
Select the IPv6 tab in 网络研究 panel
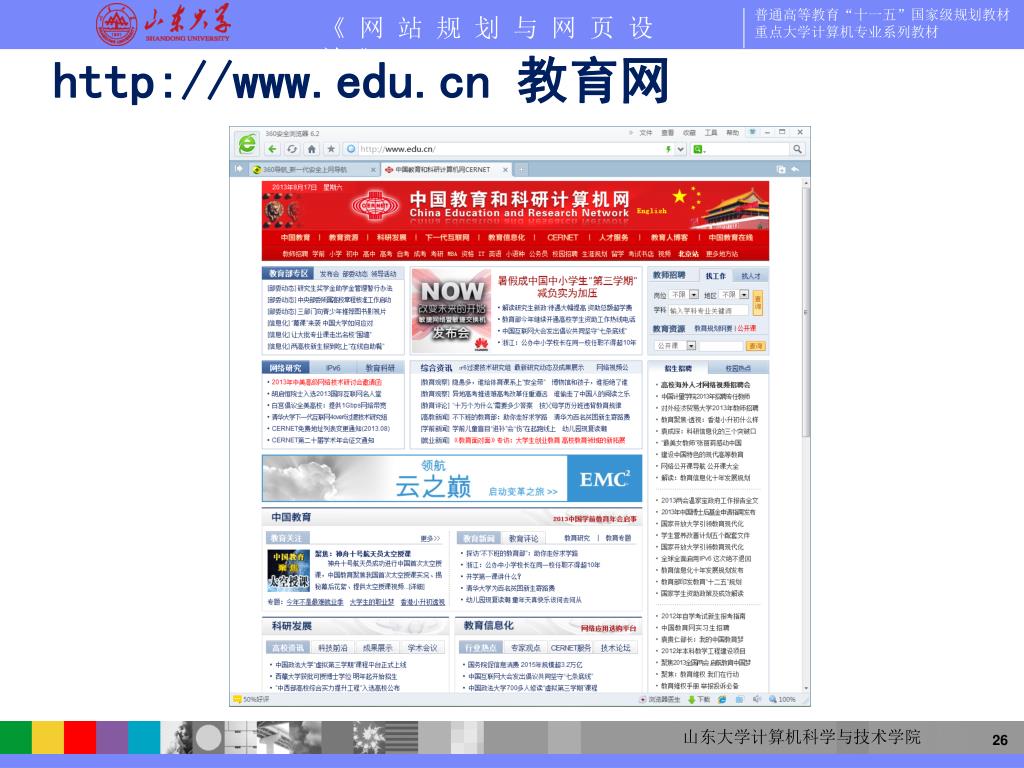[333, 368]
